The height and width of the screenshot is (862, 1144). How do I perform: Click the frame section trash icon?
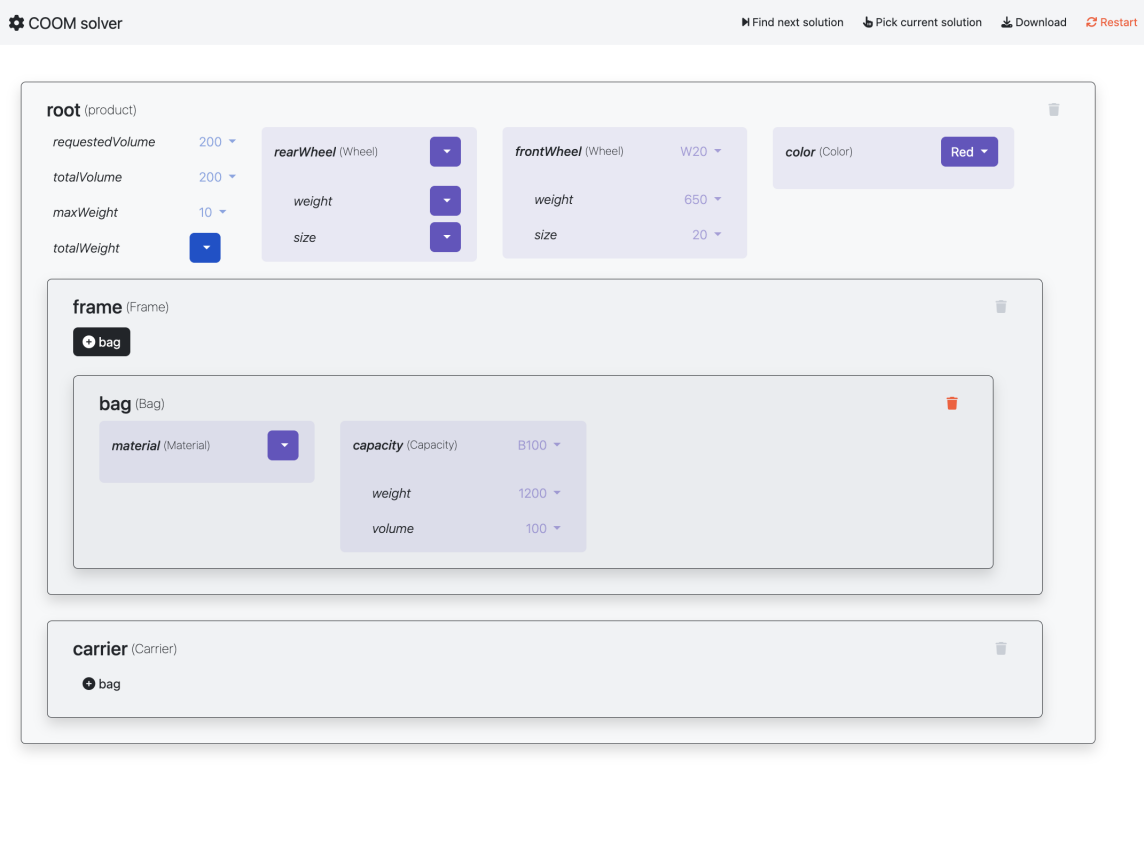click(1001, 307)
